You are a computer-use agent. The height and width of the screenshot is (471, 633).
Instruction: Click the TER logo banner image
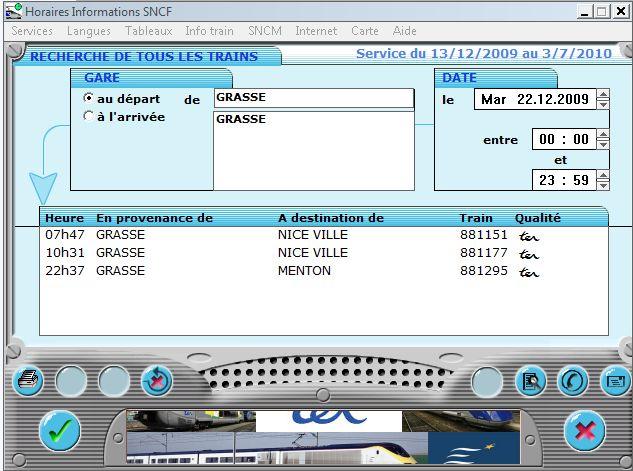329,421
